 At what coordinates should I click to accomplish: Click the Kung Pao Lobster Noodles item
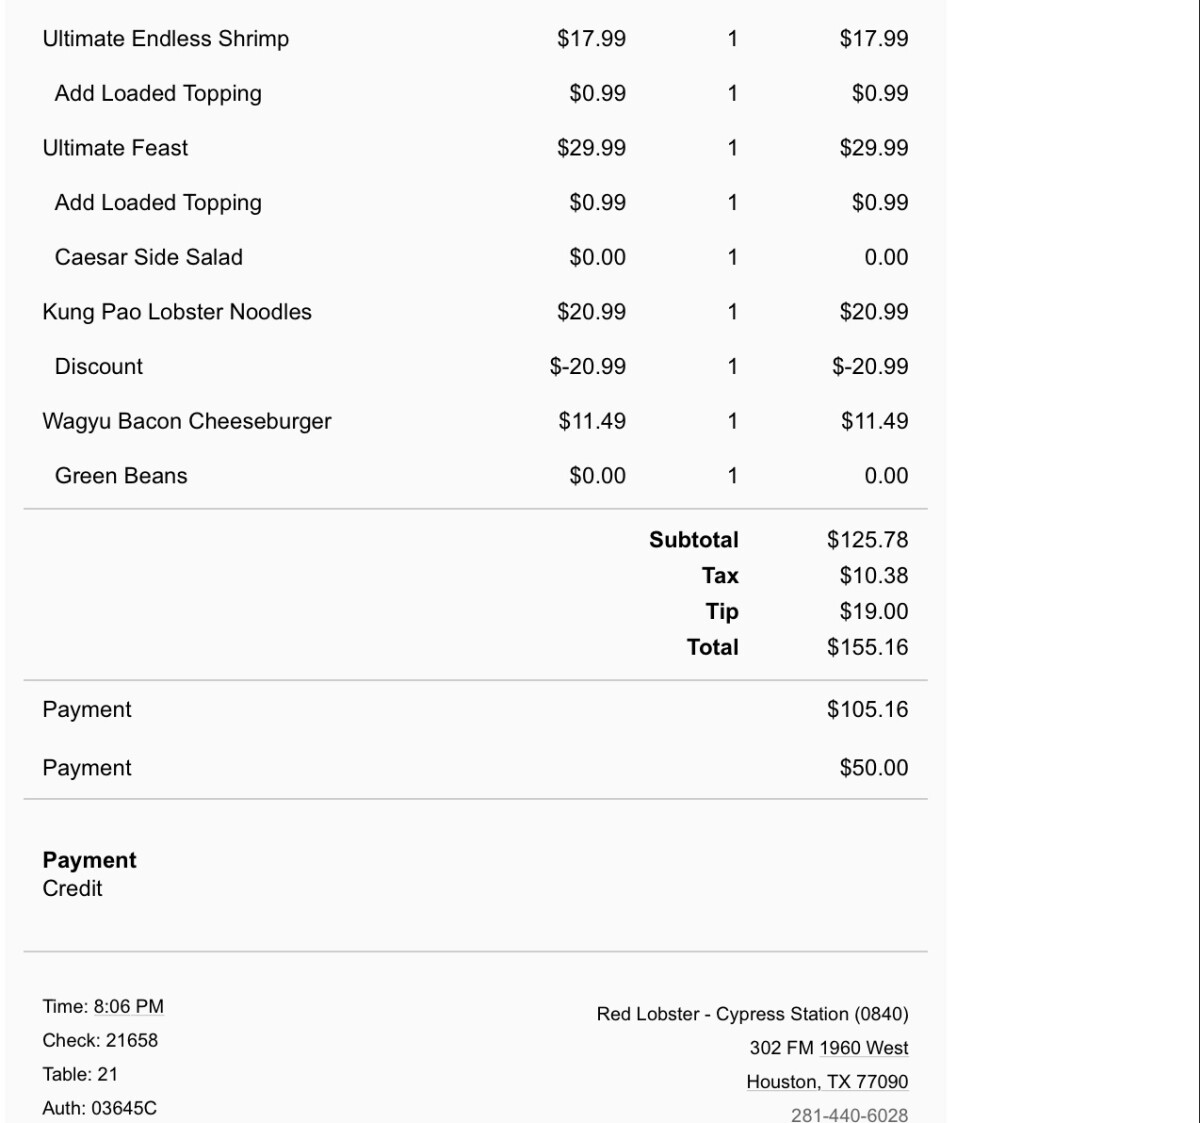(x=177, y=312)
